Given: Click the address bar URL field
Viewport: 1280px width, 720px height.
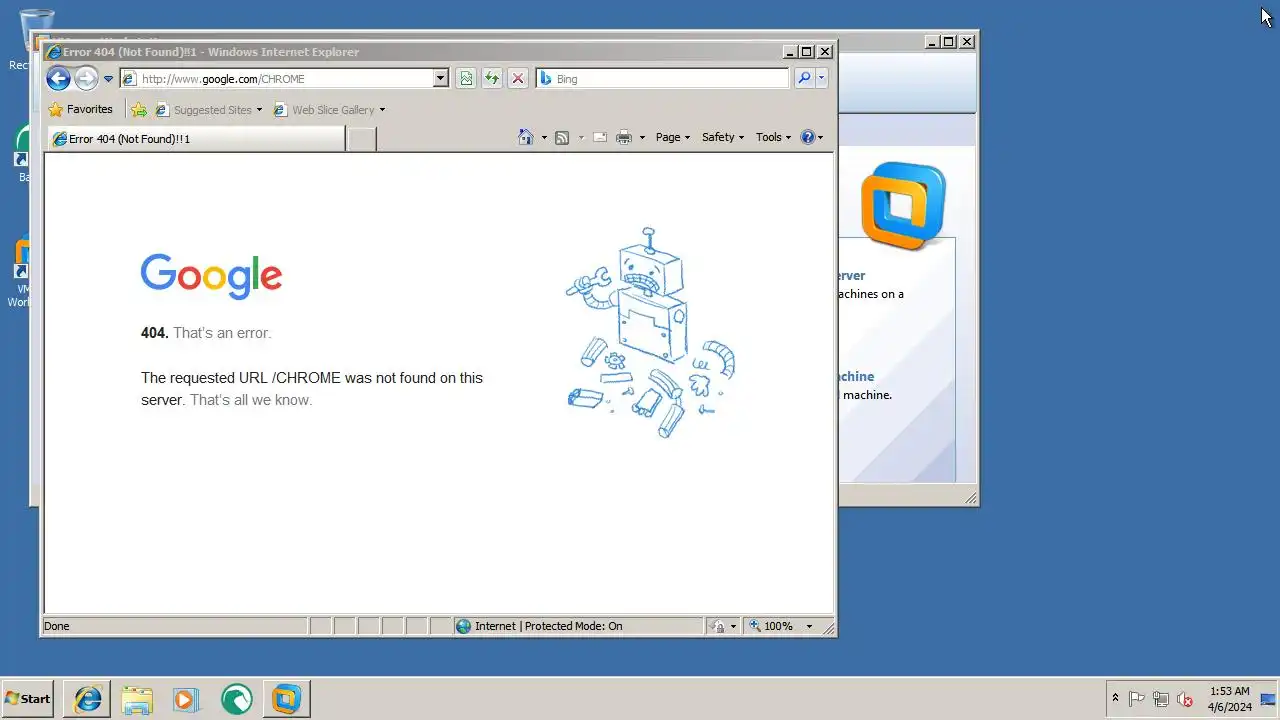Looking at the screenshot, I should coord(277,78).
